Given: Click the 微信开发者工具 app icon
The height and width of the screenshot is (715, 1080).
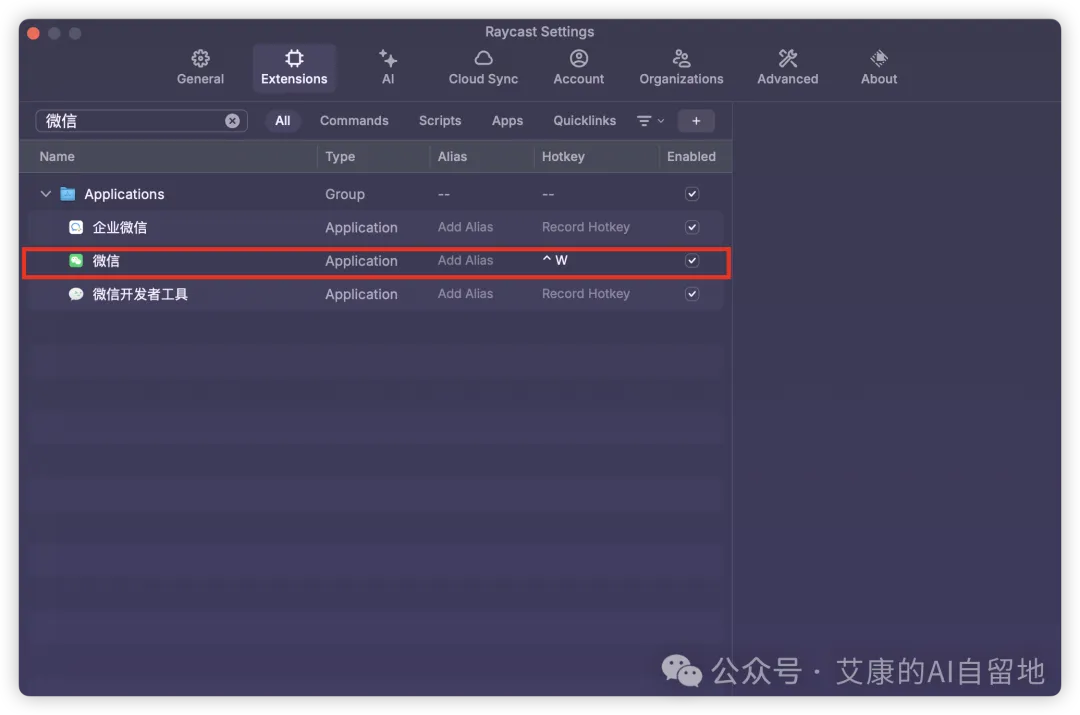Looking at the screenshot, I should click(76, 294).
